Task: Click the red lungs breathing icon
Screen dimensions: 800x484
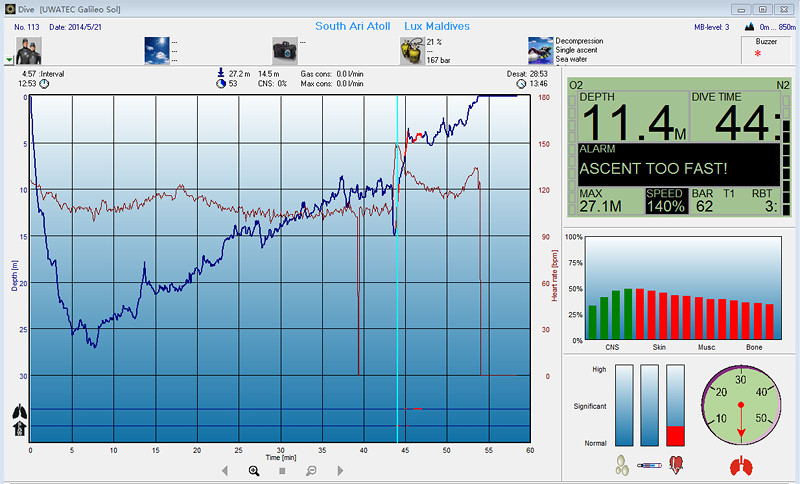Action: tap(741, 466)
